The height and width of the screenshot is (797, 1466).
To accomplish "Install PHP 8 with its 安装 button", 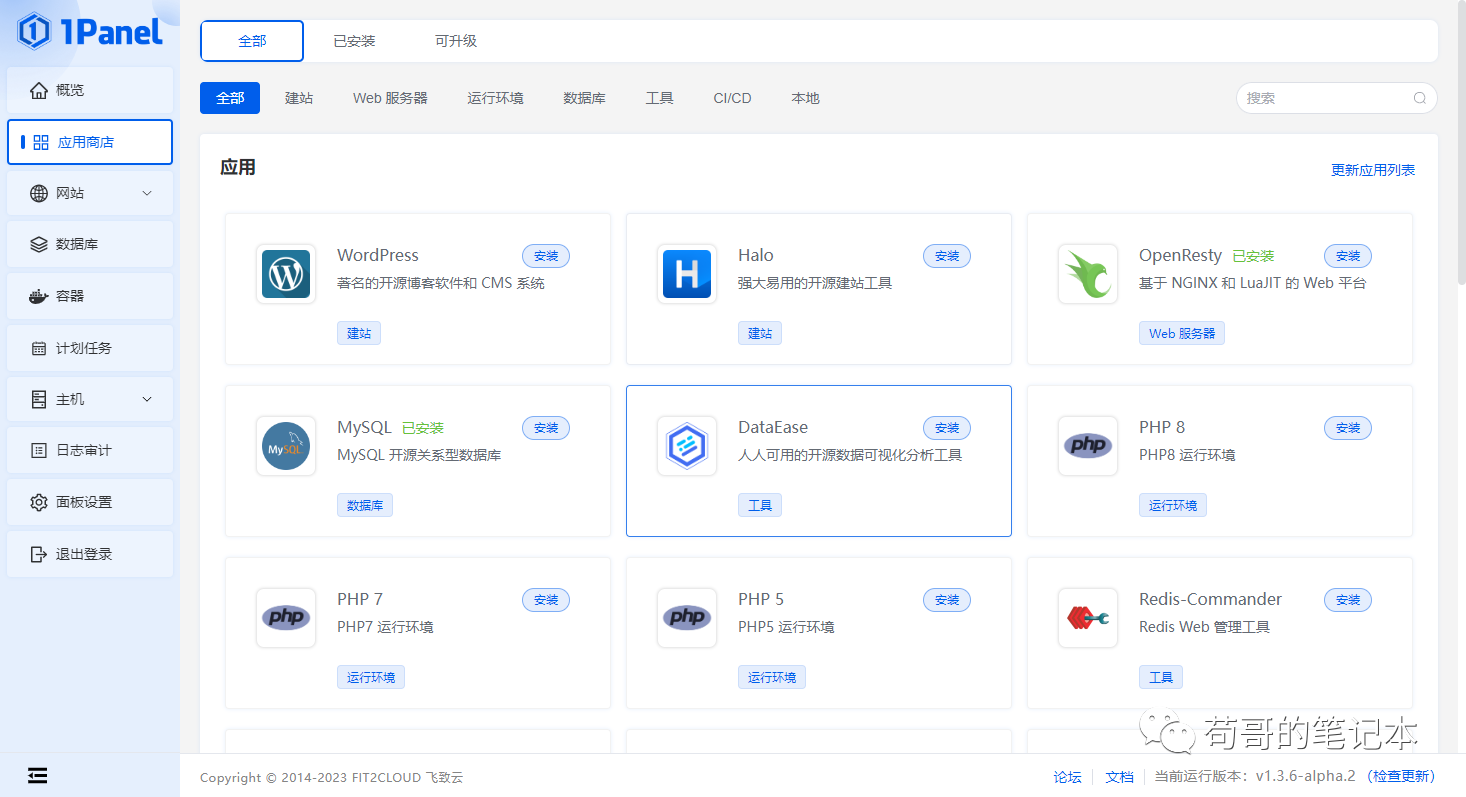I will [x=1348, y=428].
